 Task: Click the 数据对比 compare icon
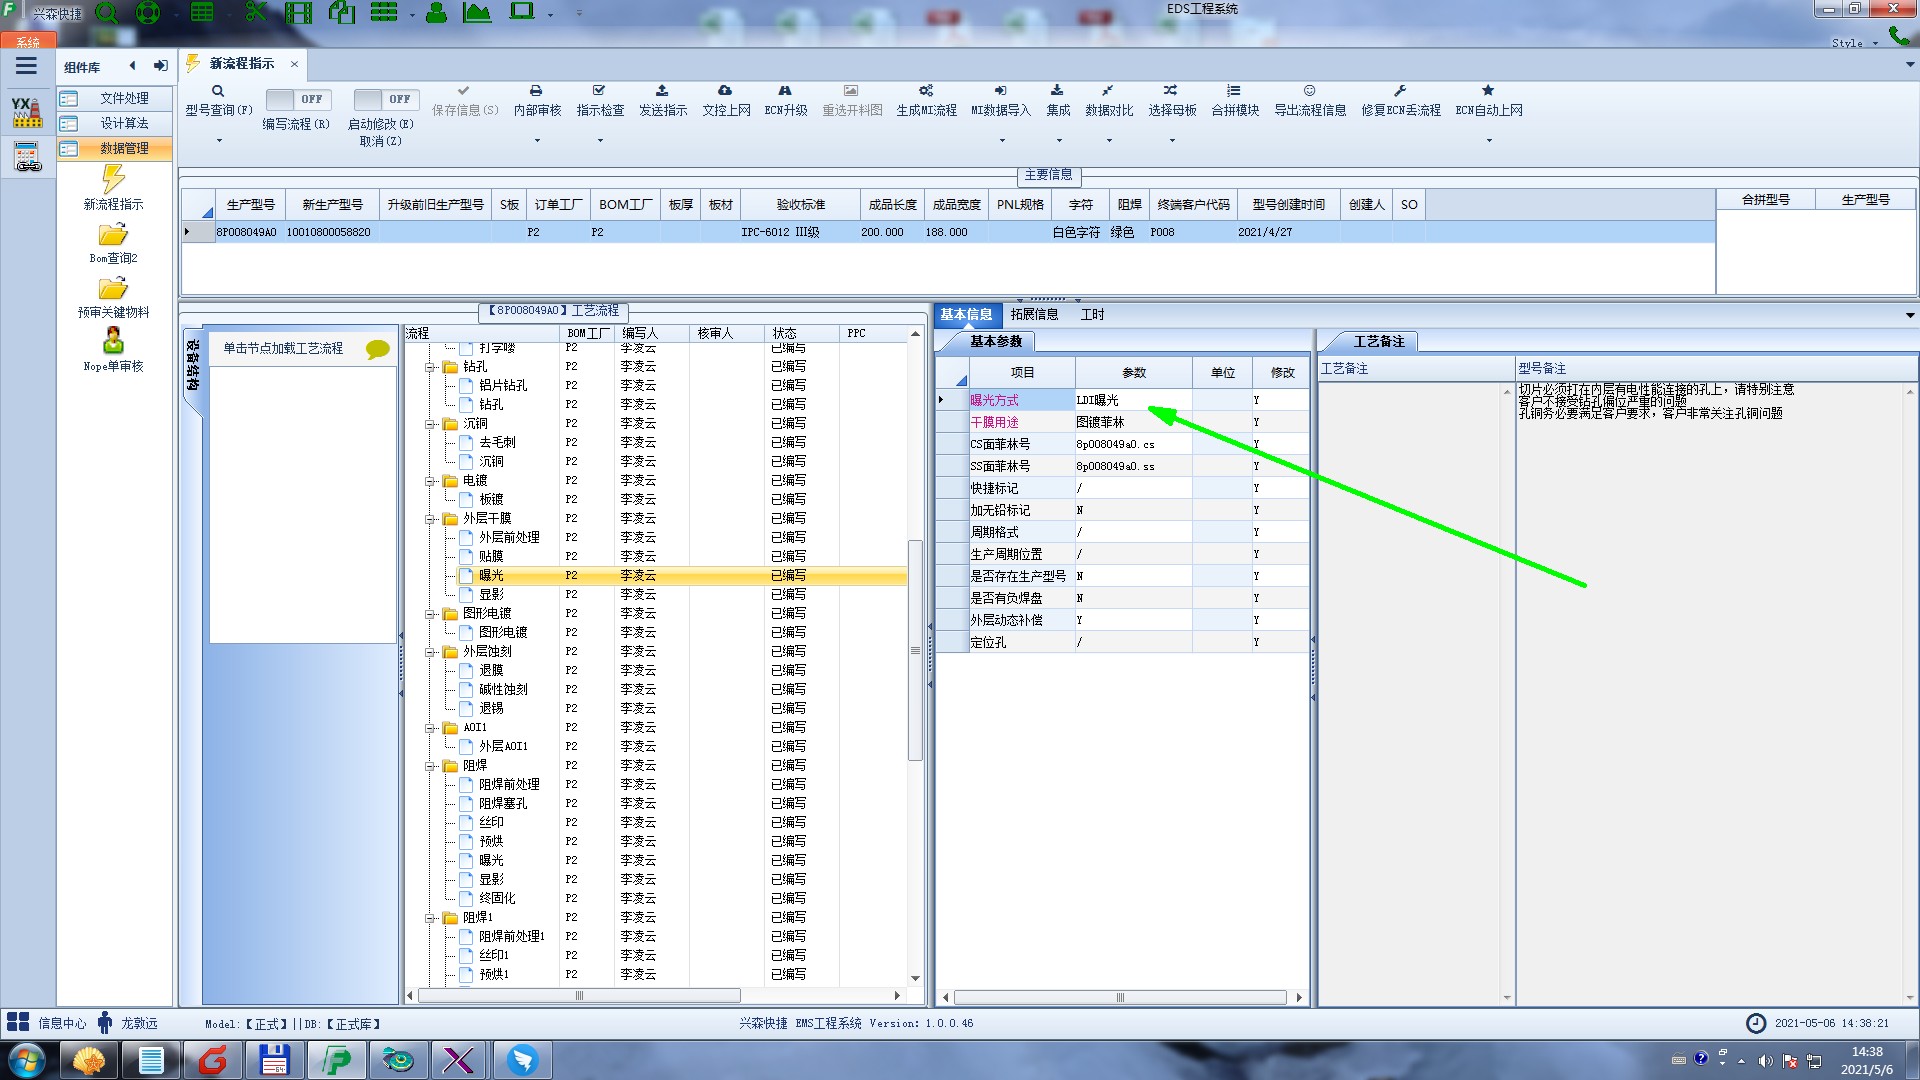coord(1108,91)
